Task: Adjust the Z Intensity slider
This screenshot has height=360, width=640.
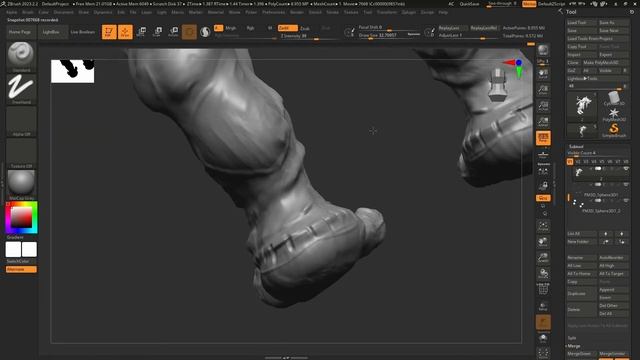Action: tap(309, 36)
